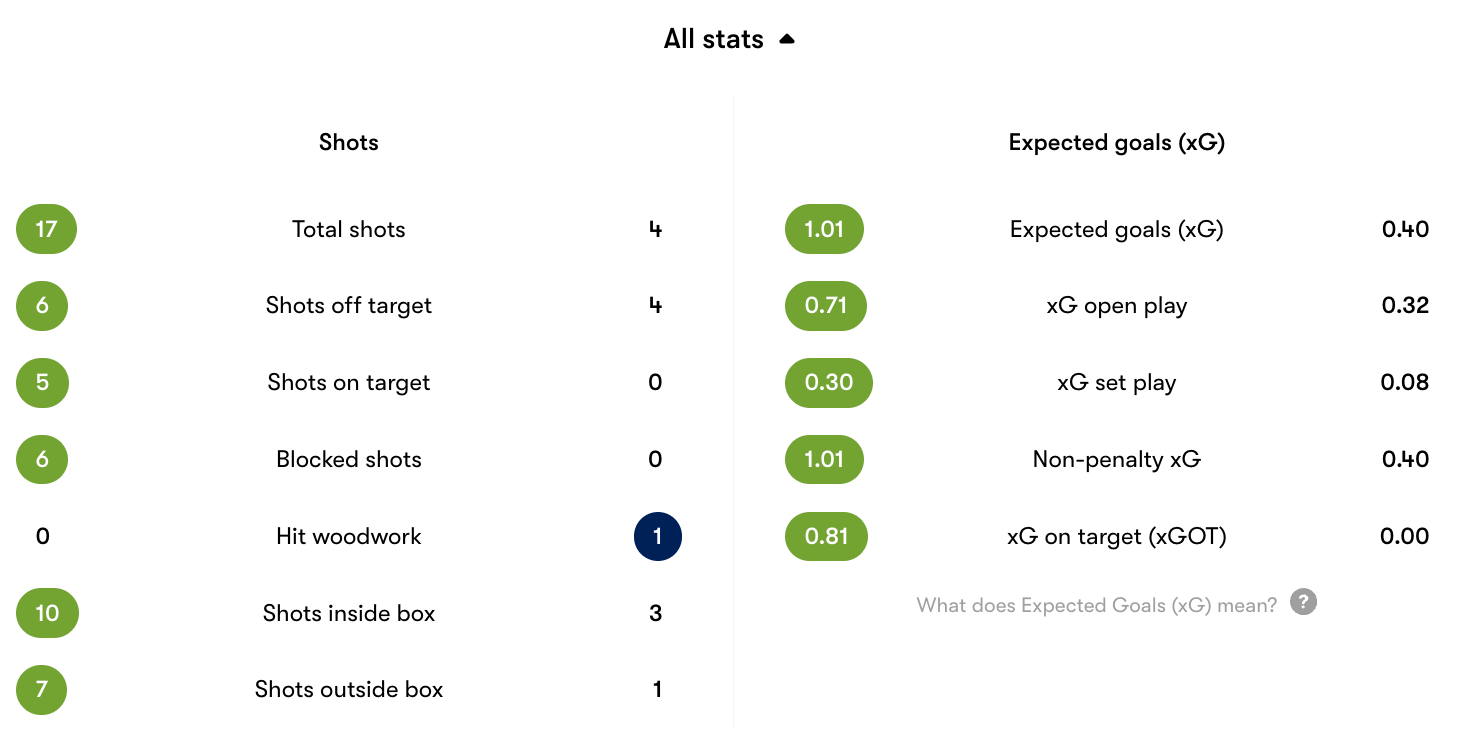Viewport: 1474px width, 738px height.
Task: Select the 1.01 Expected goals (xG) badge
Action: coord(824,229)
